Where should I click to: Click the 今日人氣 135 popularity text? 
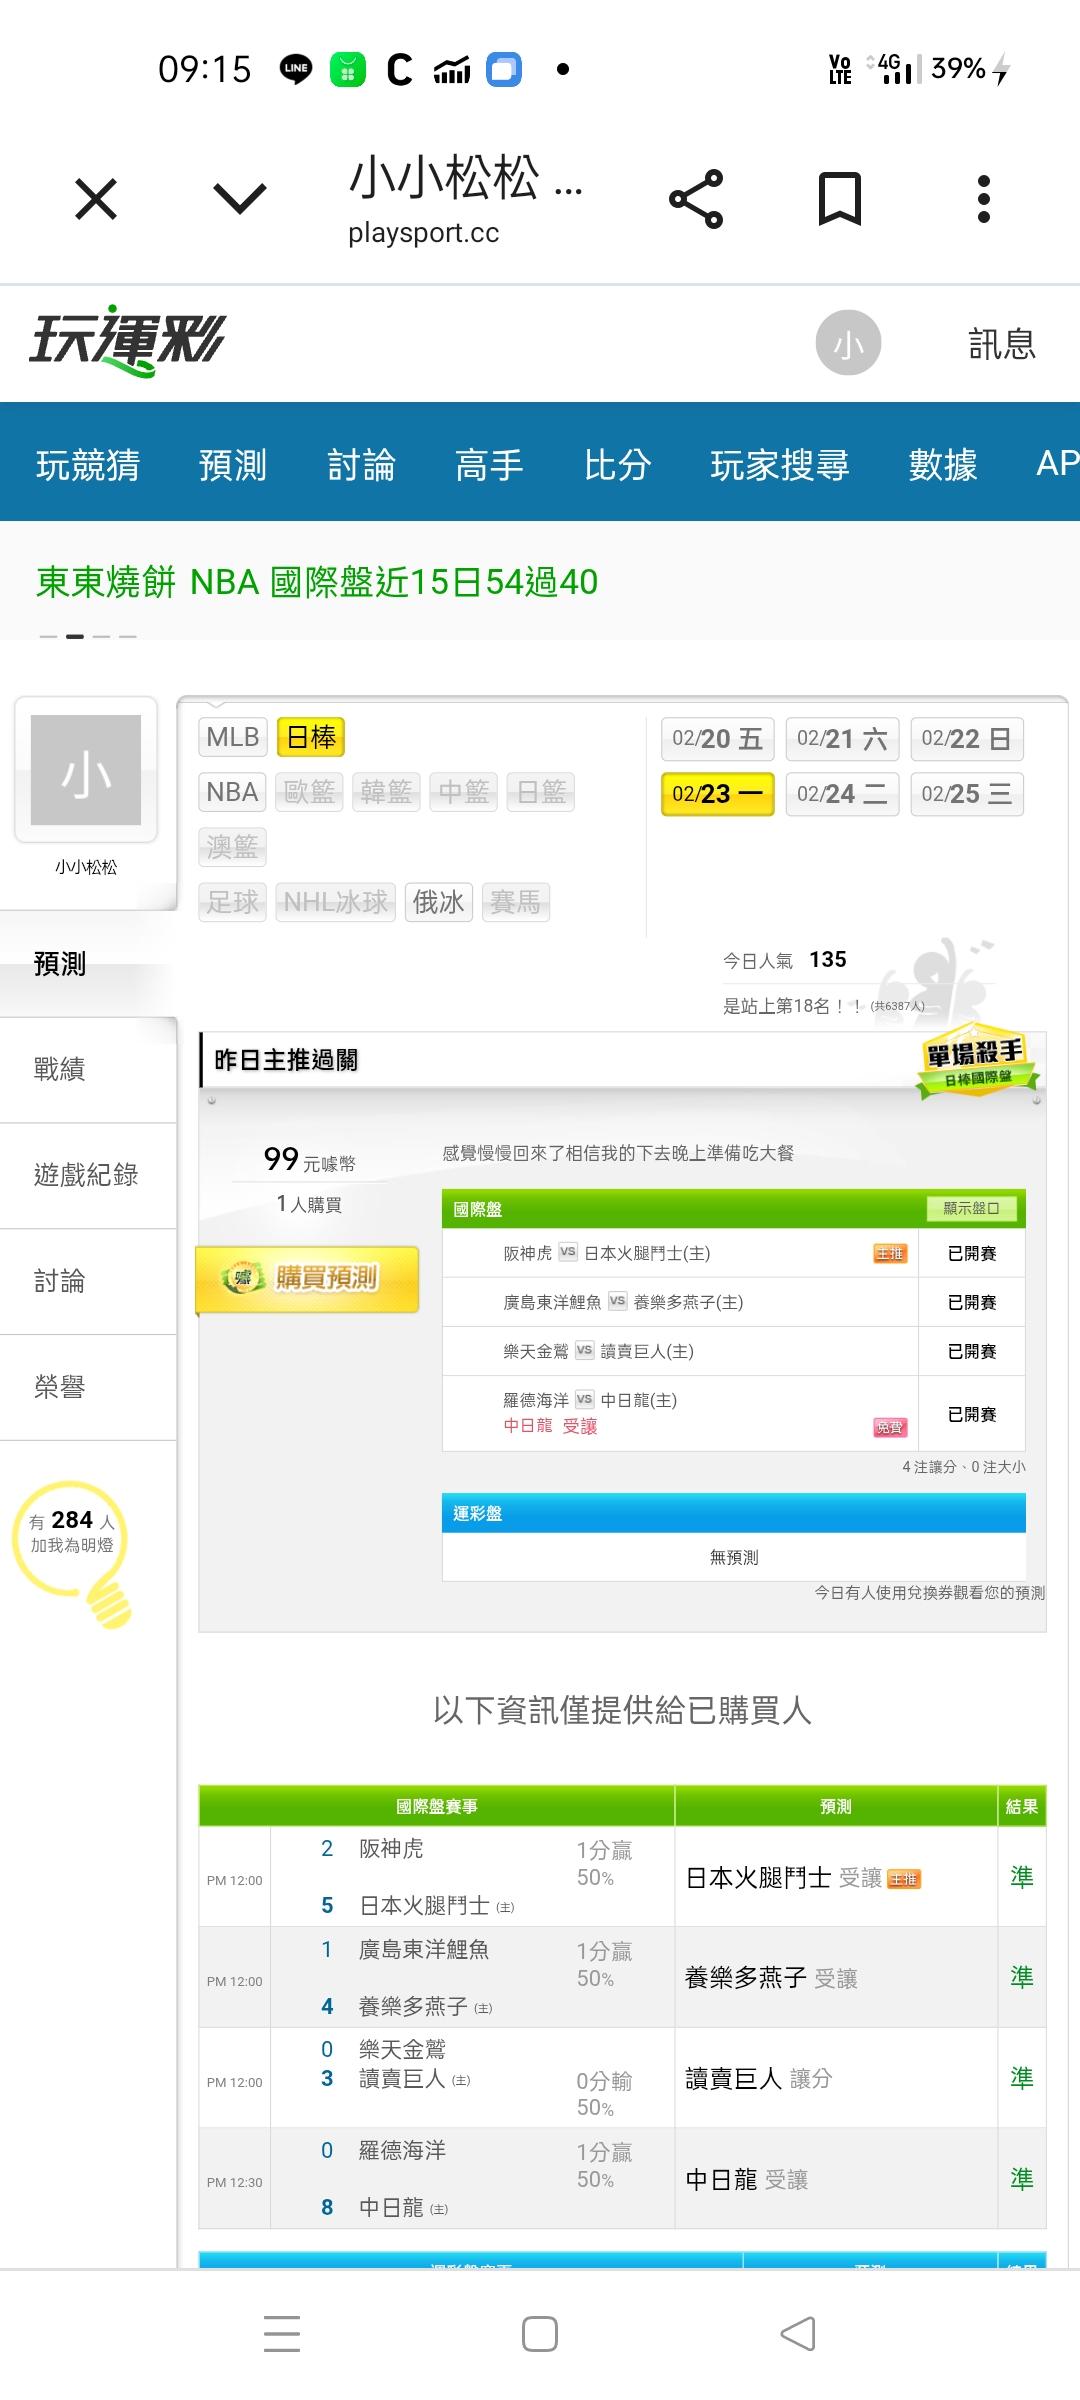click(x=785, y=960)
